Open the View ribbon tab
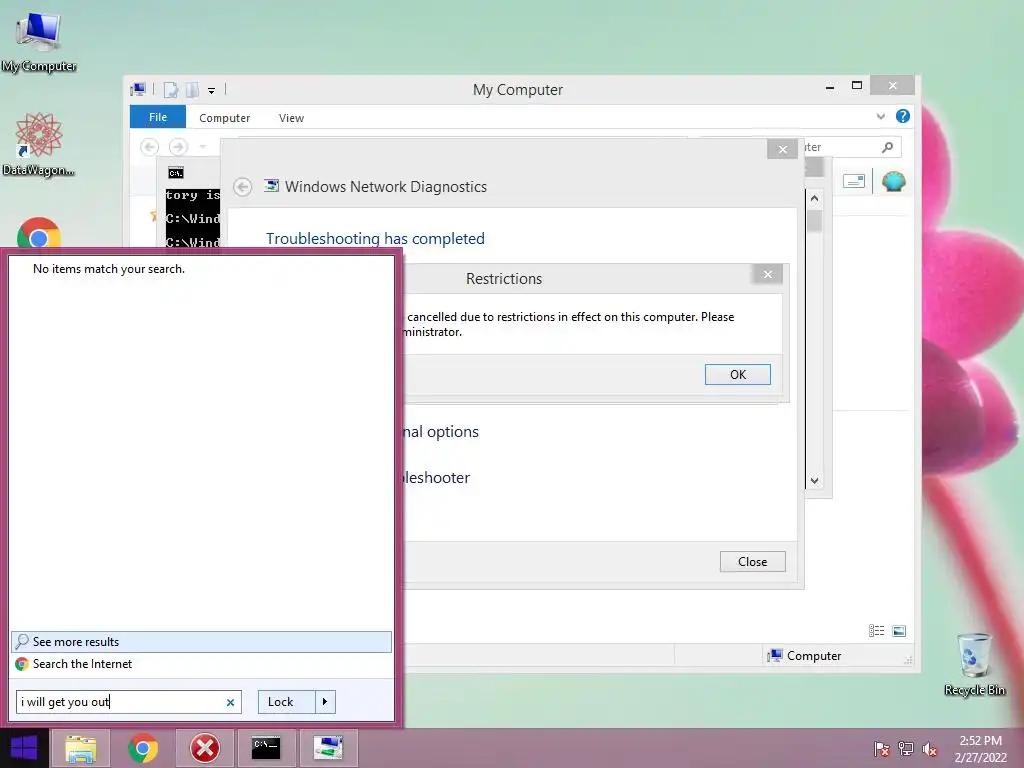 pyautogui.click(x=291, y=118)
